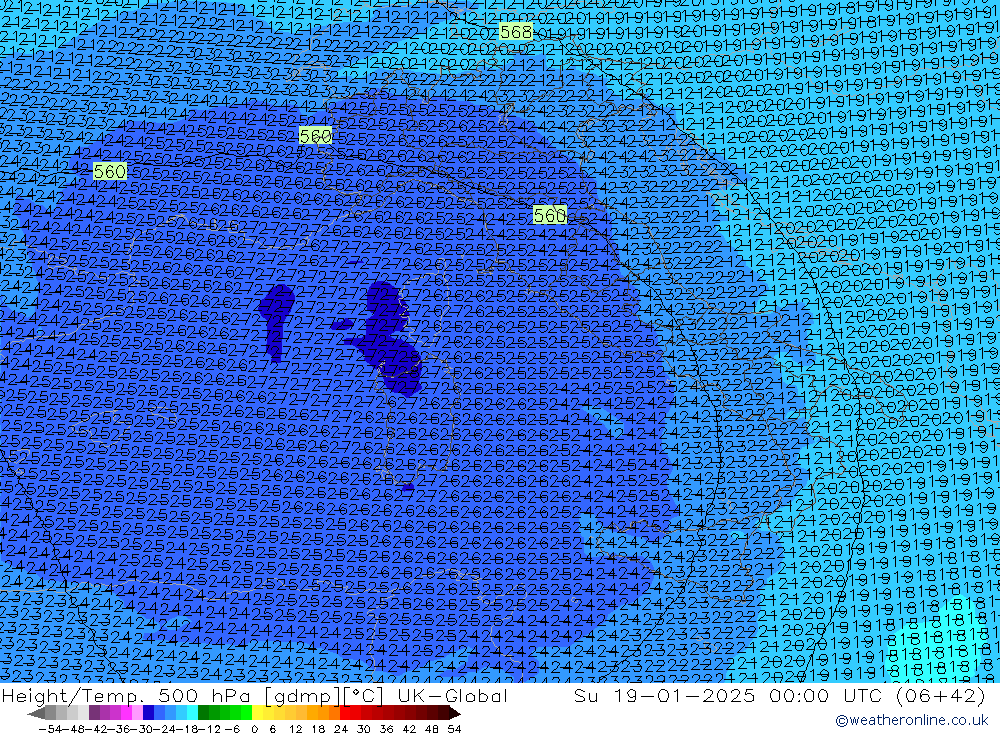Screen dimensions: 1000x733
Task: Pick the dark blue -30 legend swatch
Action: [149, 713]
